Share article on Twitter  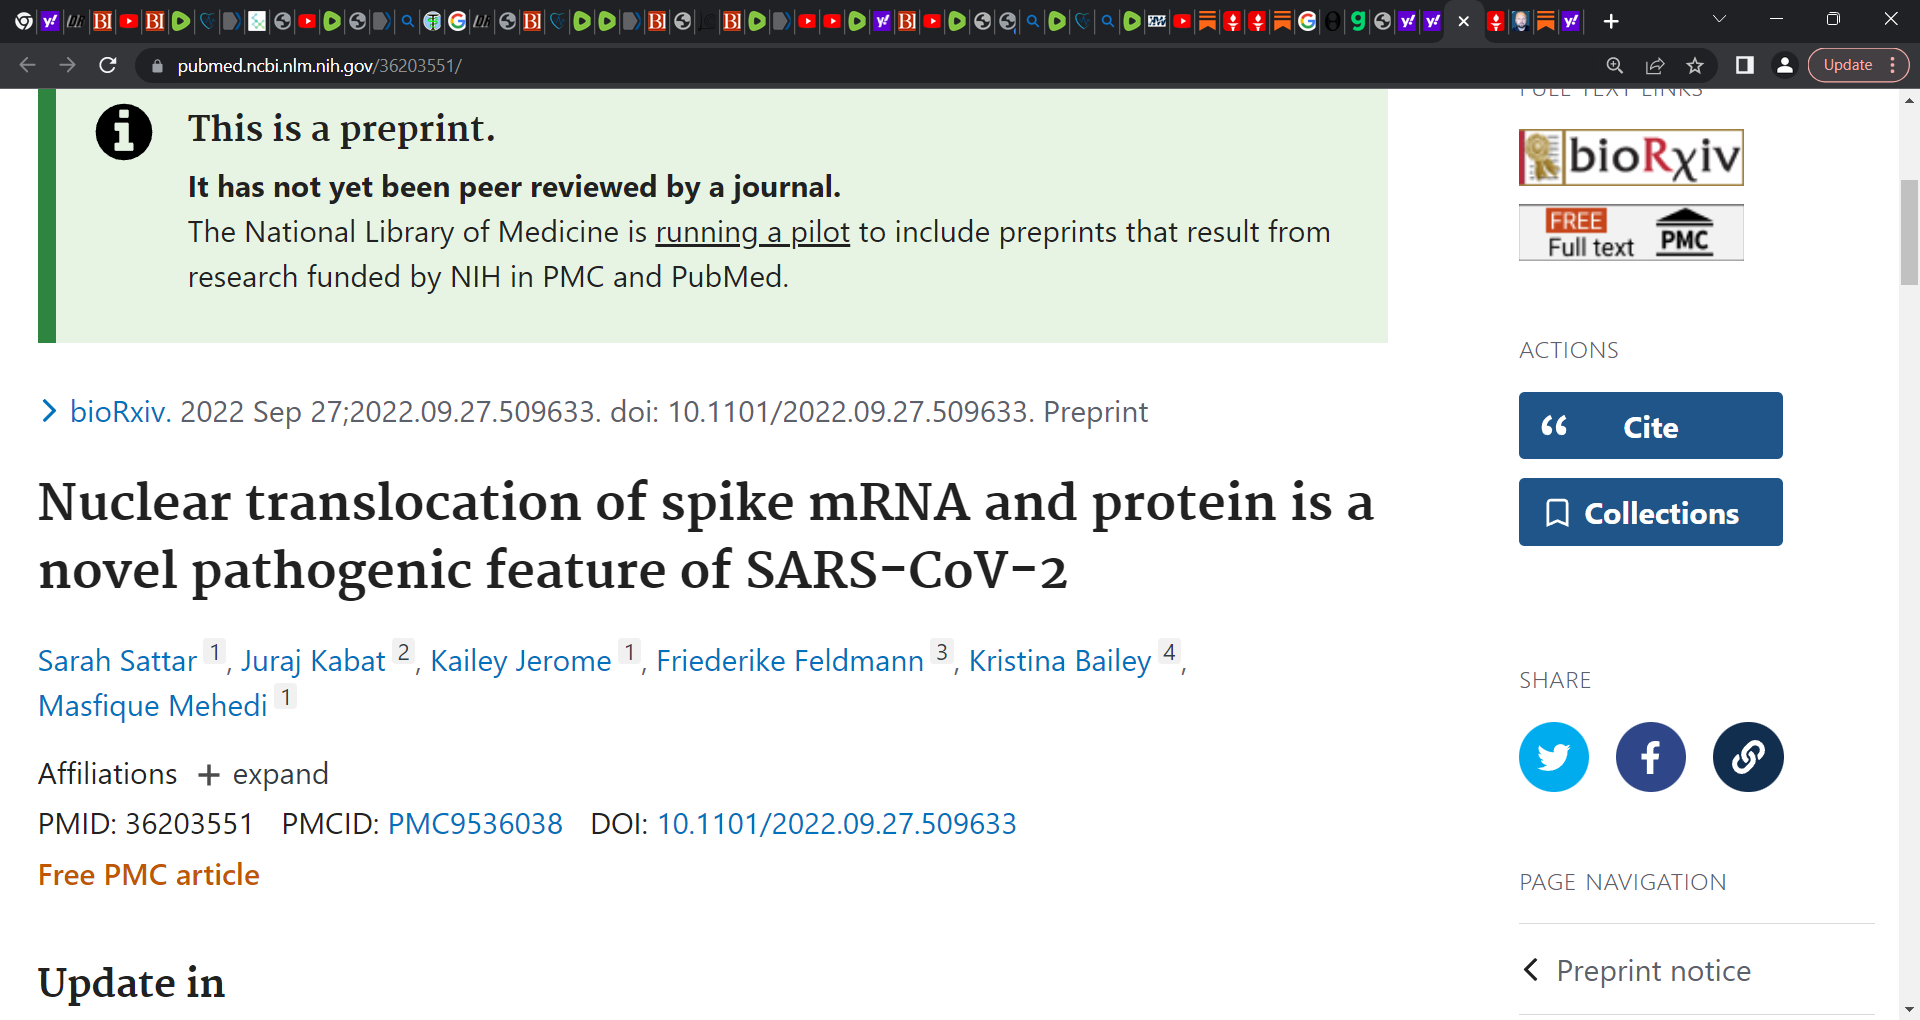(1553, 757)
